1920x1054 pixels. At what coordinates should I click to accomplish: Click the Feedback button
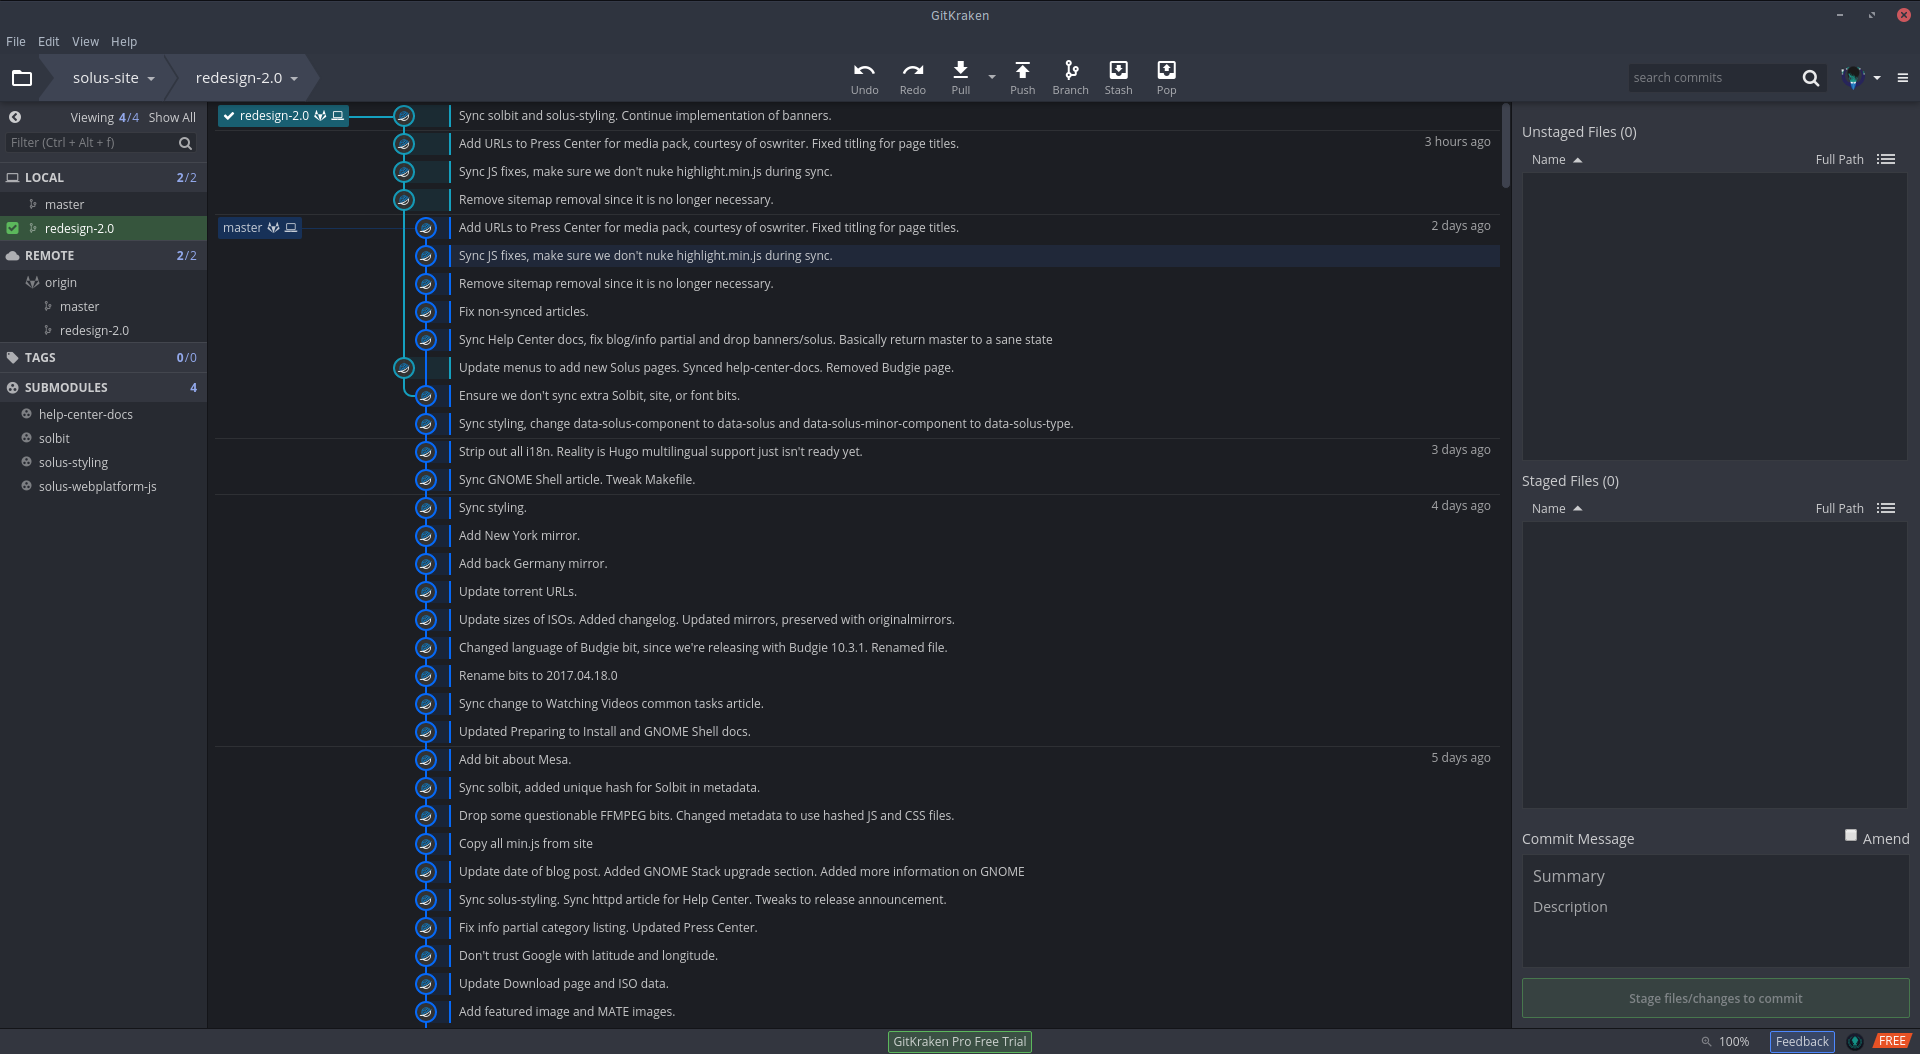(1802, 1041)
